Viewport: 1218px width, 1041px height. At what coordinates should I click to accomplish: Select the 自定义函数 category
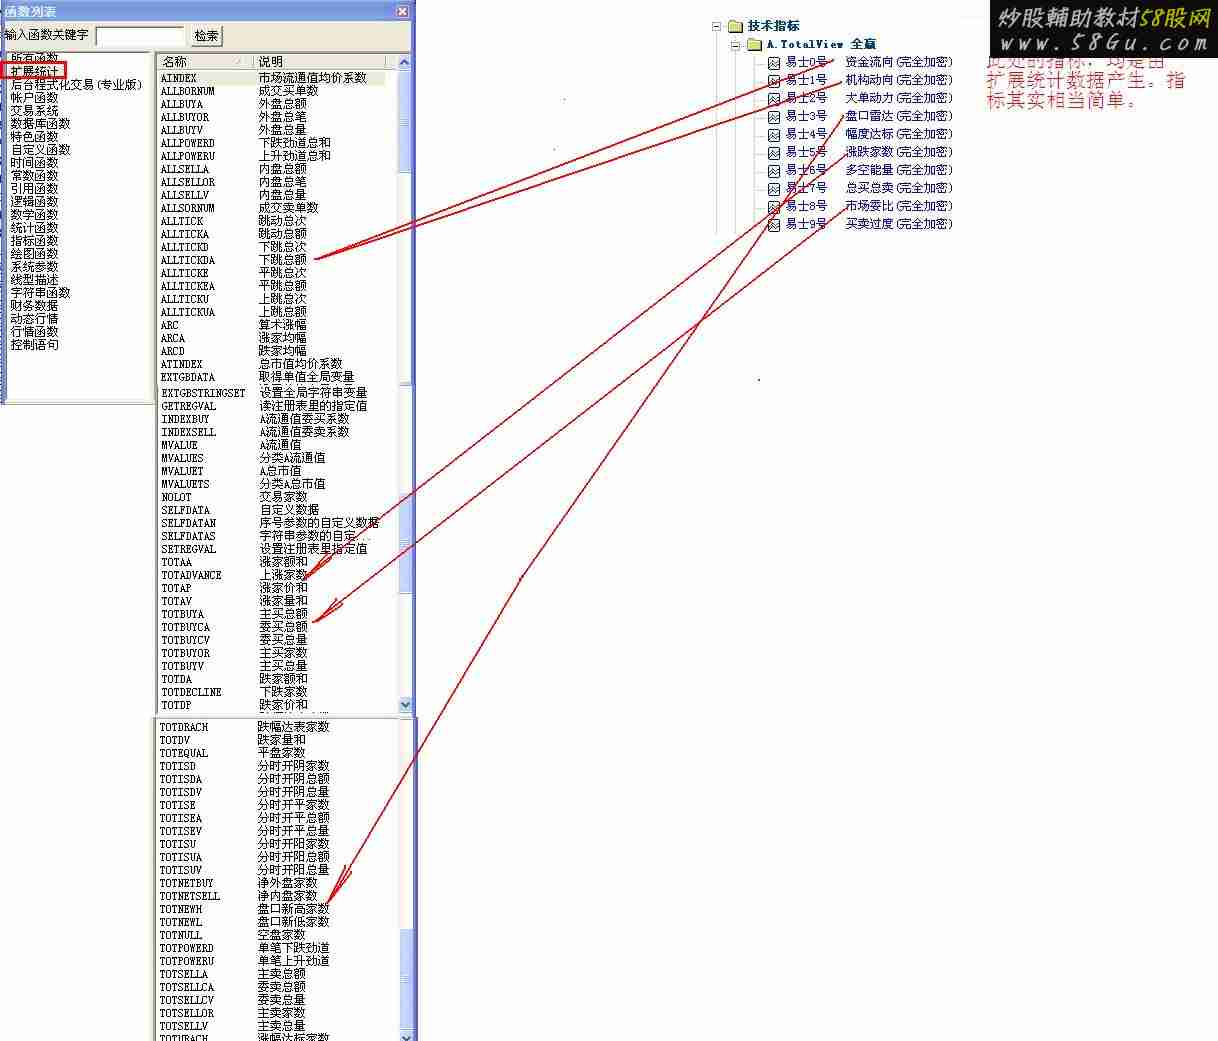pyautogui.click(x=40, y=149)
